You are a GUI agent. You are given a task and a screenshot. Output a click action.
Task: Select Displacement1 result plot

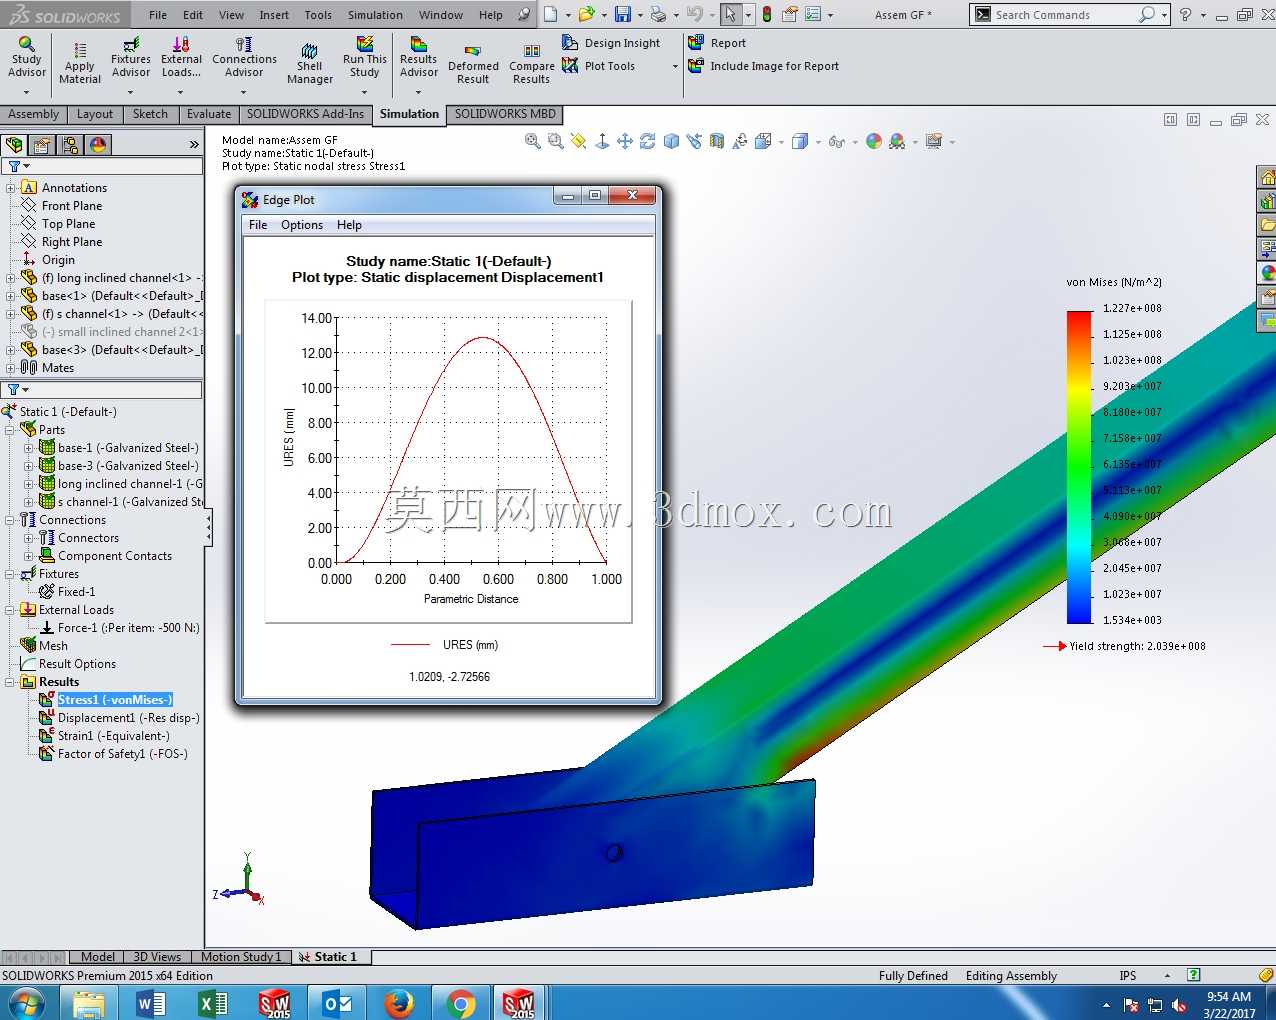[x=128, y=718]
